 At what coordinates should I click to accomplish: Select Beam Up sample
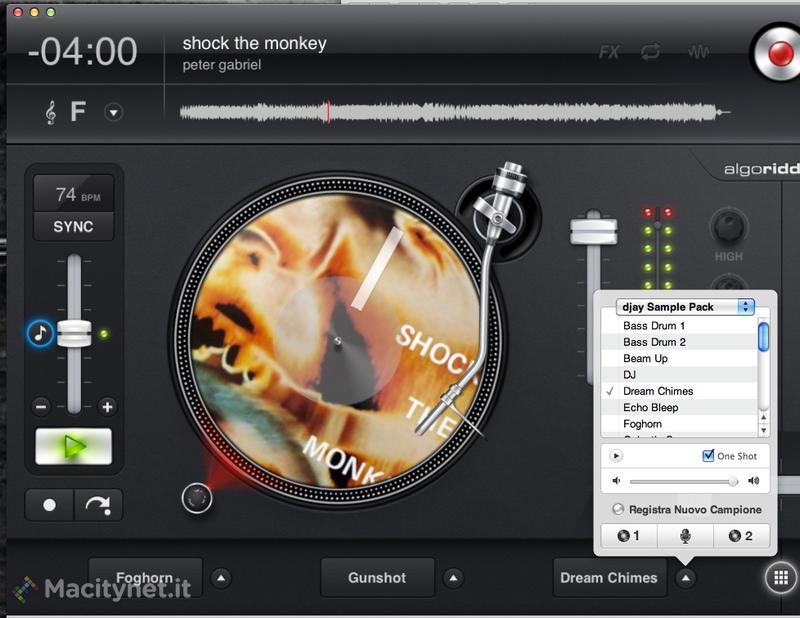[x=679, y=358]
